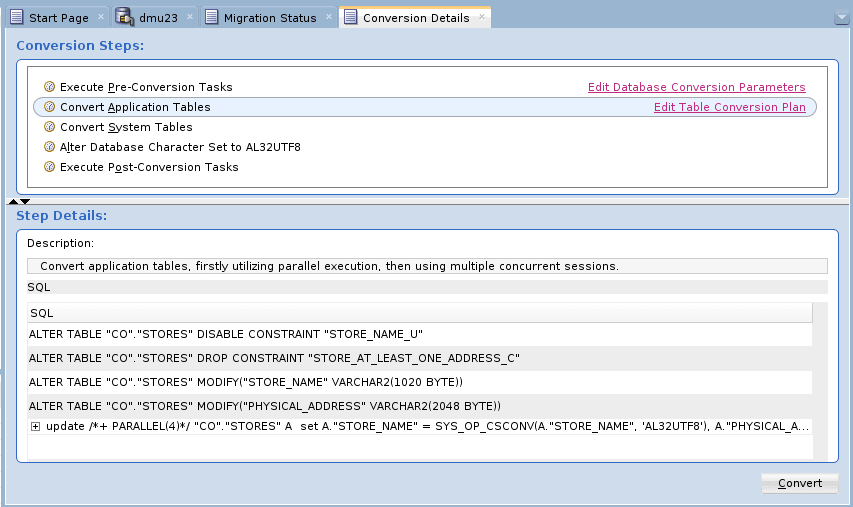Screen dimensions: 853x507
Task: Switch to the Start Page tab
Action: (x=58, y=18)
